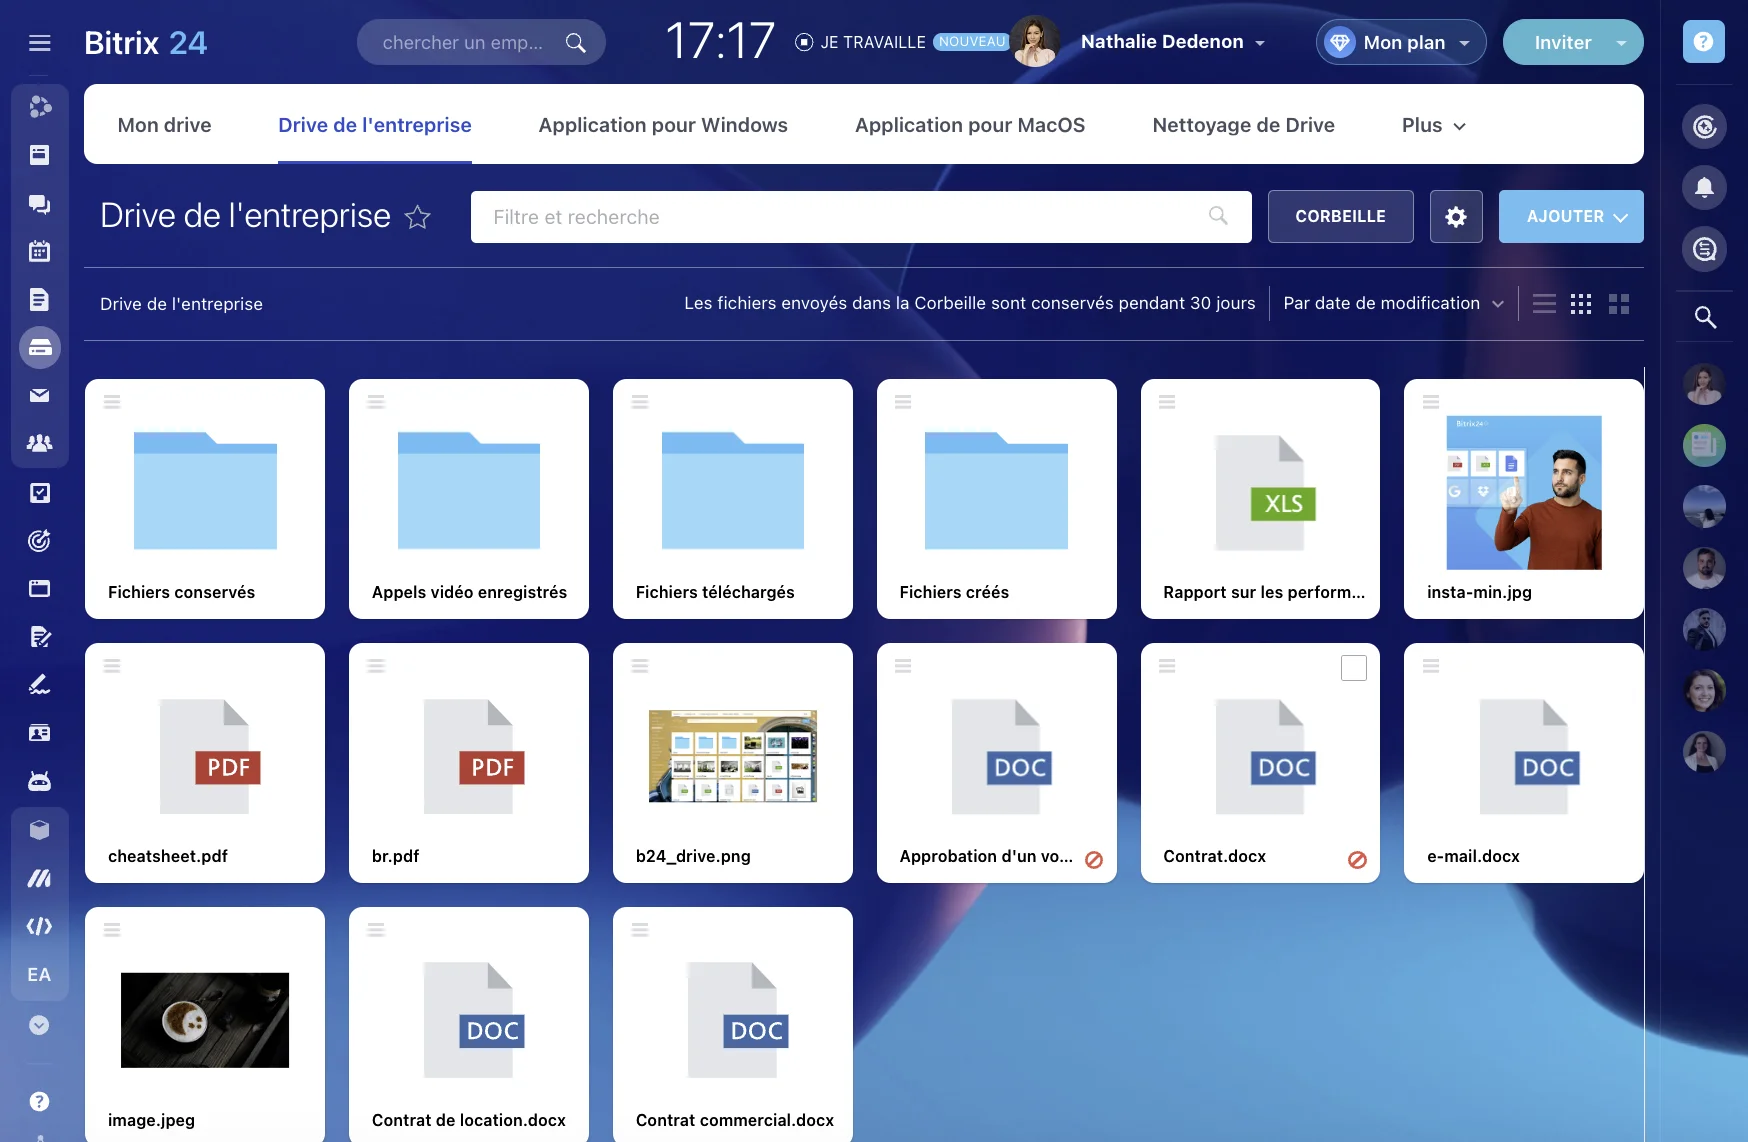Open the search magnifier in the right rail
The width and height of the screenshot is (1748, 1142).
point(1705,316)
